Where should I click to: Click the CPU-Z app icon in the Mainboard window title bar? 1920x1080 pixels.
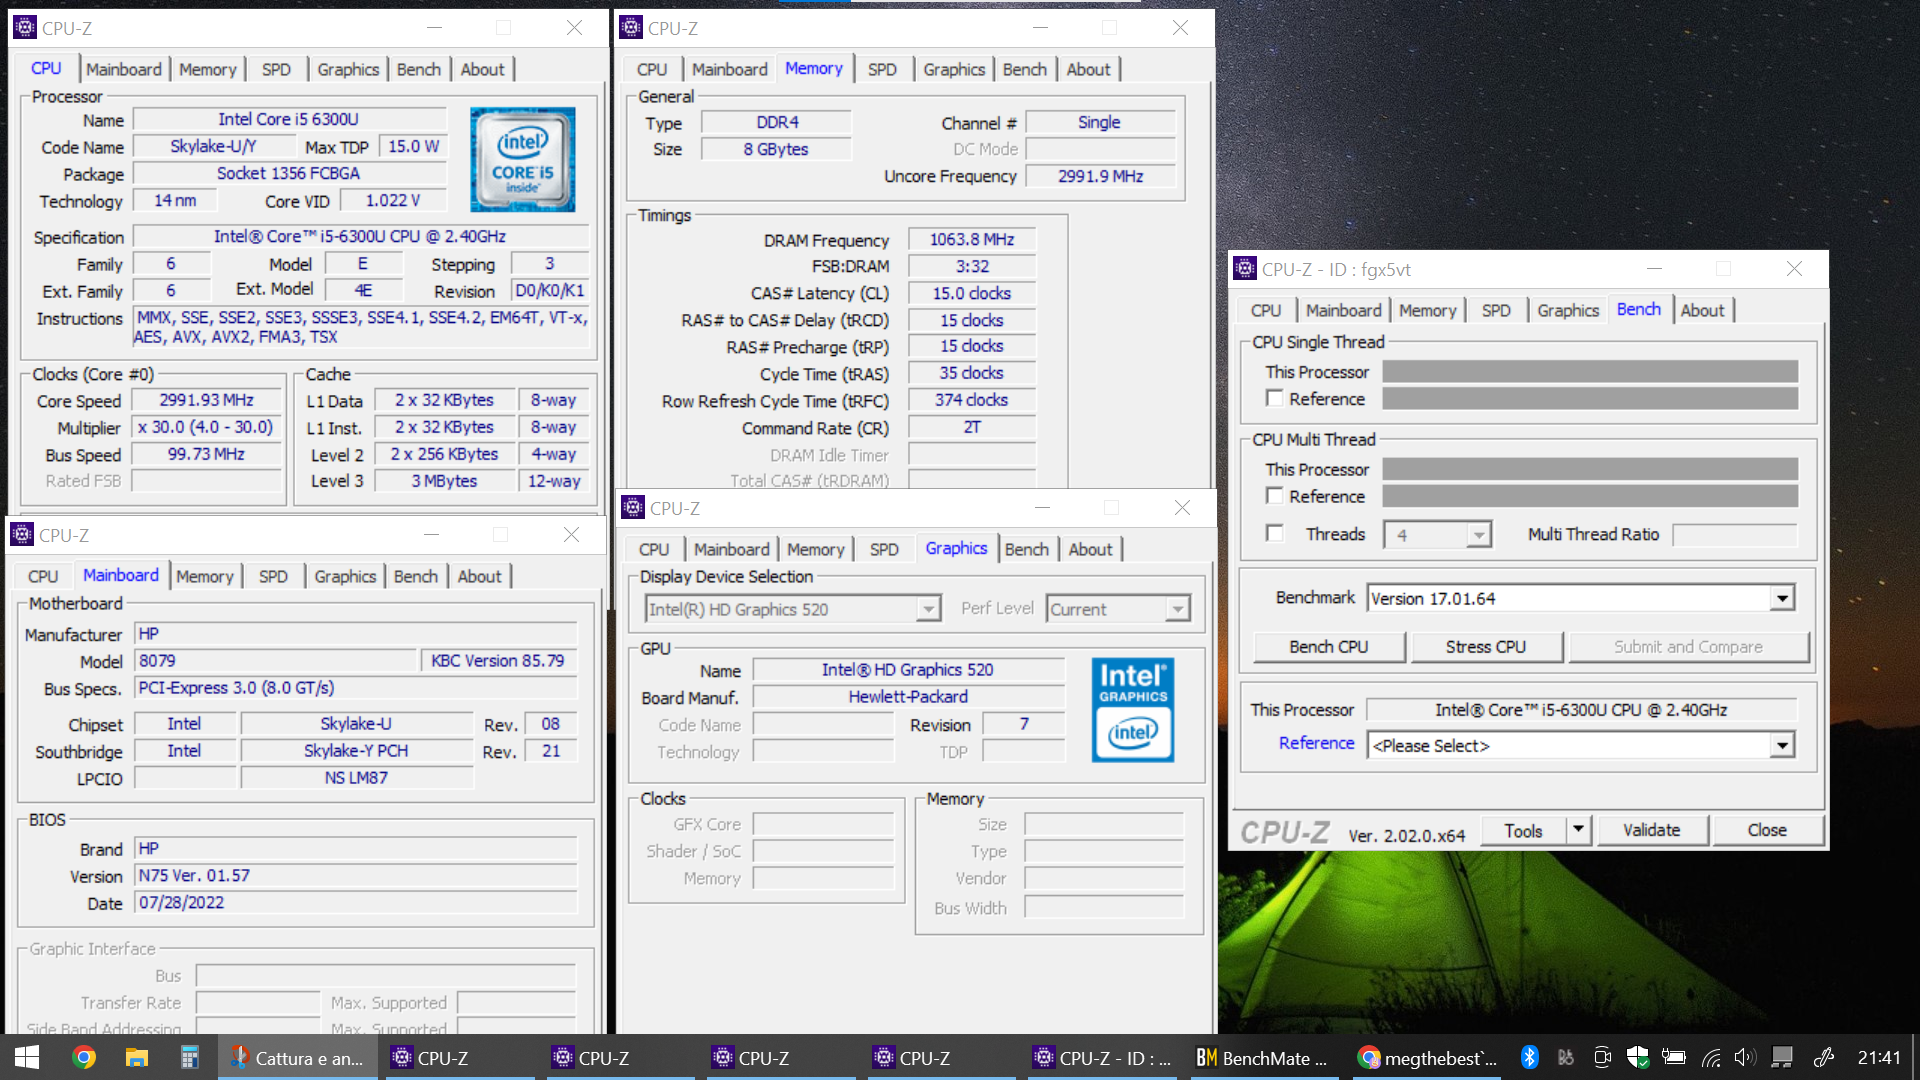pos(22,535)
